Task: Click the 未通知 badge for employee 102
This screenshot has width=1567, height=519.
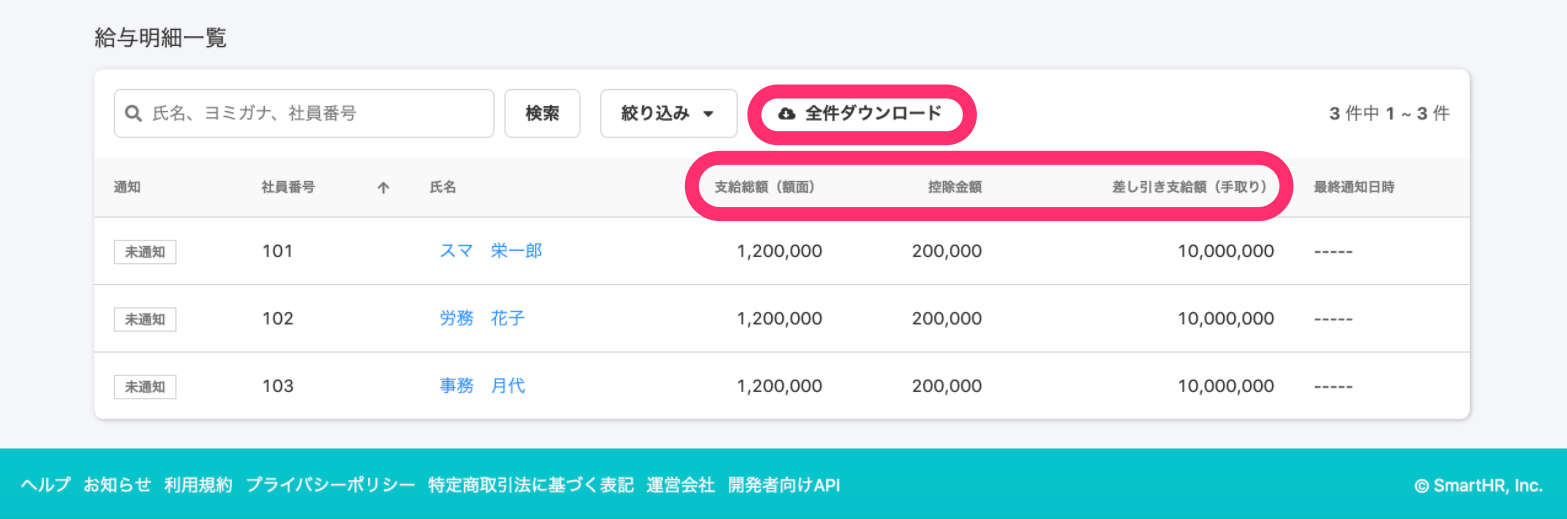Action: [145, 319]
